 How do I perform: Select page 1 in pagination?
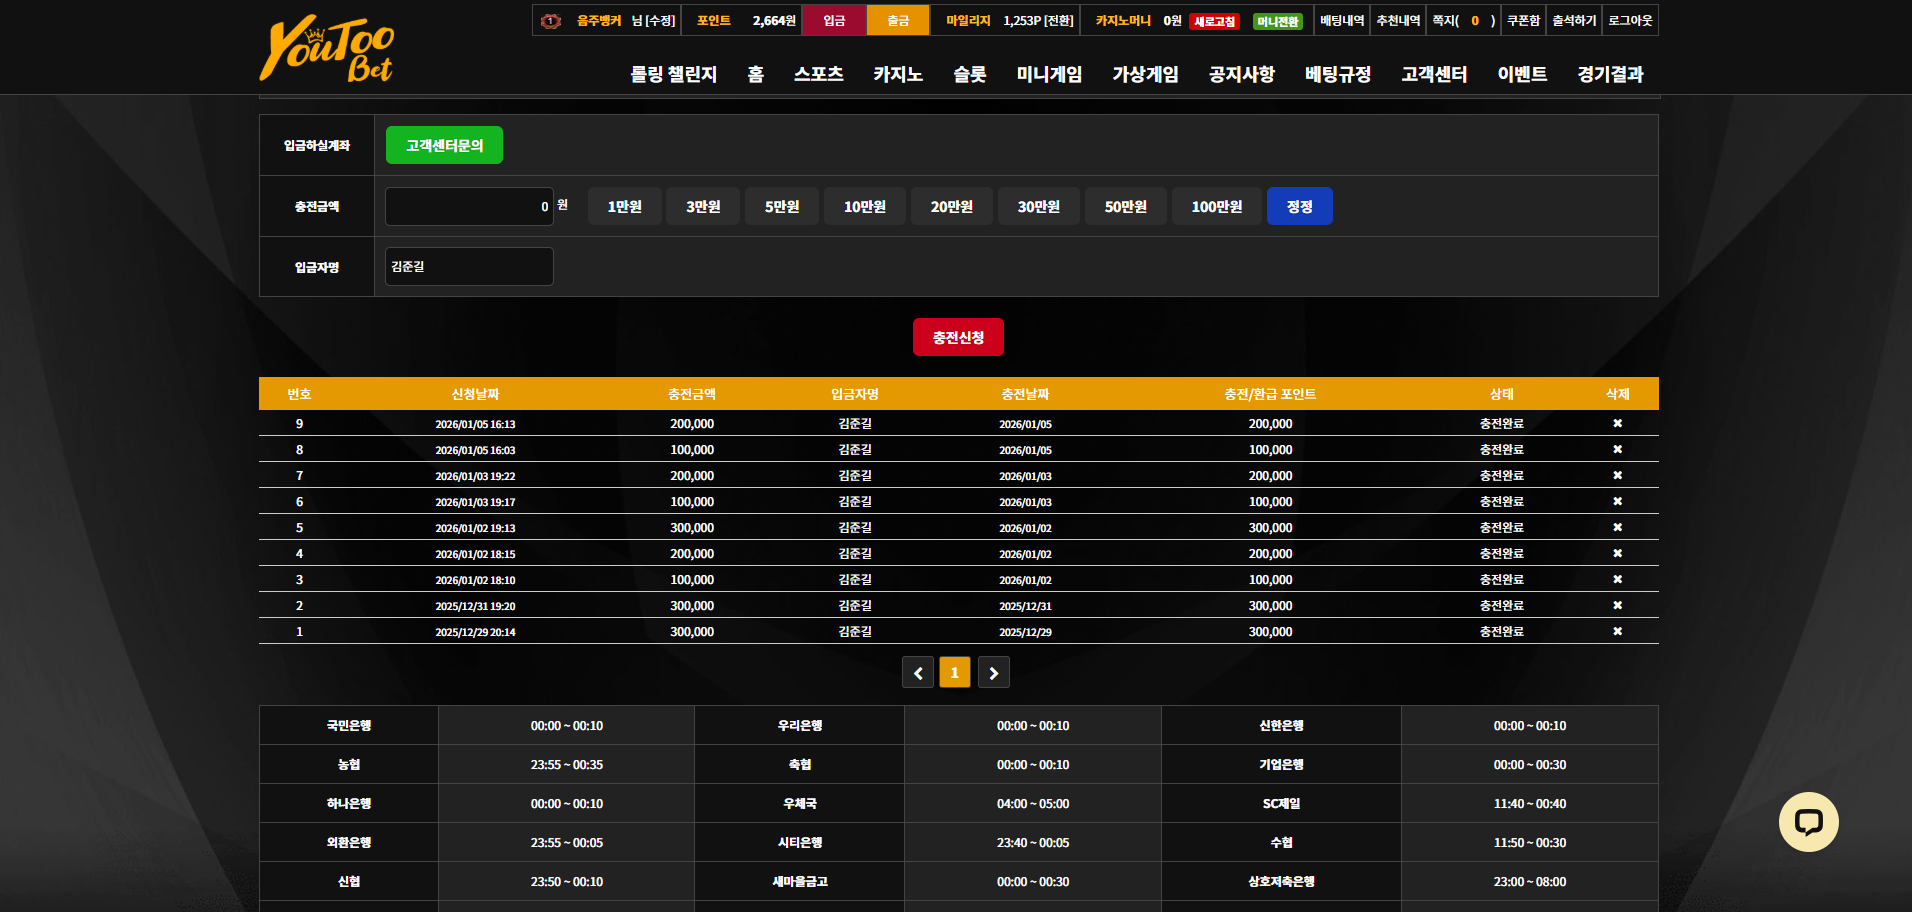tap(955, 673)
